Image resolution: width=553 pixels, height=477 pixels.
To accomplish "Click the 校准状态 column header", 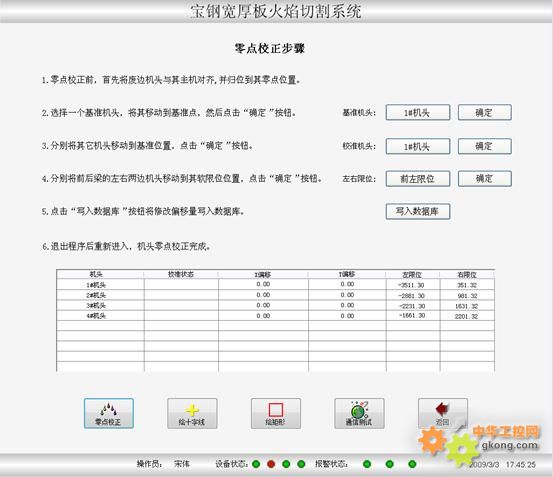I will click(181, 274).
